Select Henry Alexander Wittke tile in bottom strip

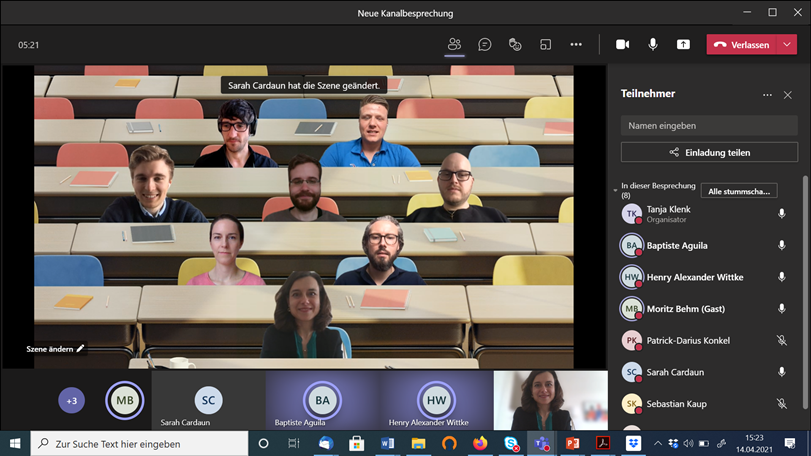click(x=436, y=400)
